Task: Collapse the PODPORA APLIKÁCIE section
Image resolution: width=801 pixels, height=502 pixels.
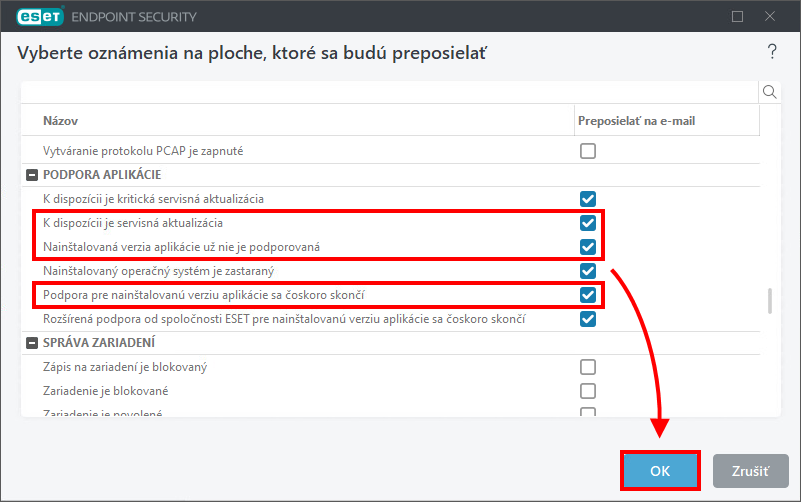Action: click(32, 175)
